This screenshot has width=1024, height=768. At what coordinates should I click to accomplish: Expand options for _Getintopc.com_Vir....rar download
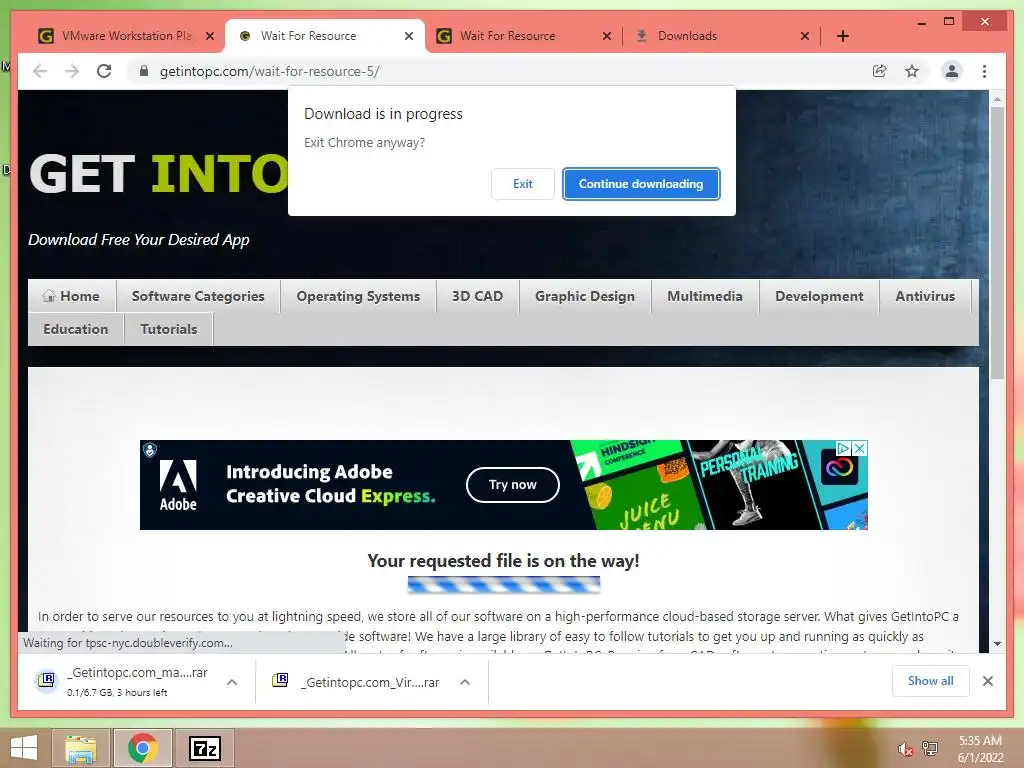click(x=465, y=682)
